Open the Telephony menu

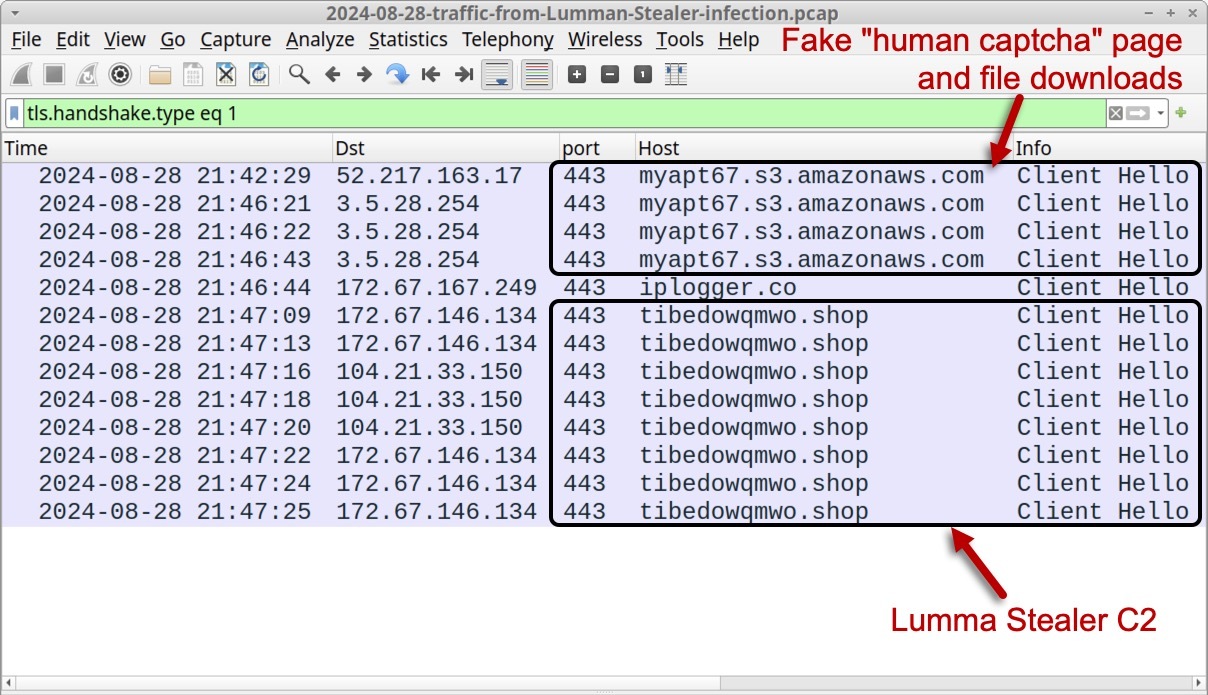pos(508,40)
